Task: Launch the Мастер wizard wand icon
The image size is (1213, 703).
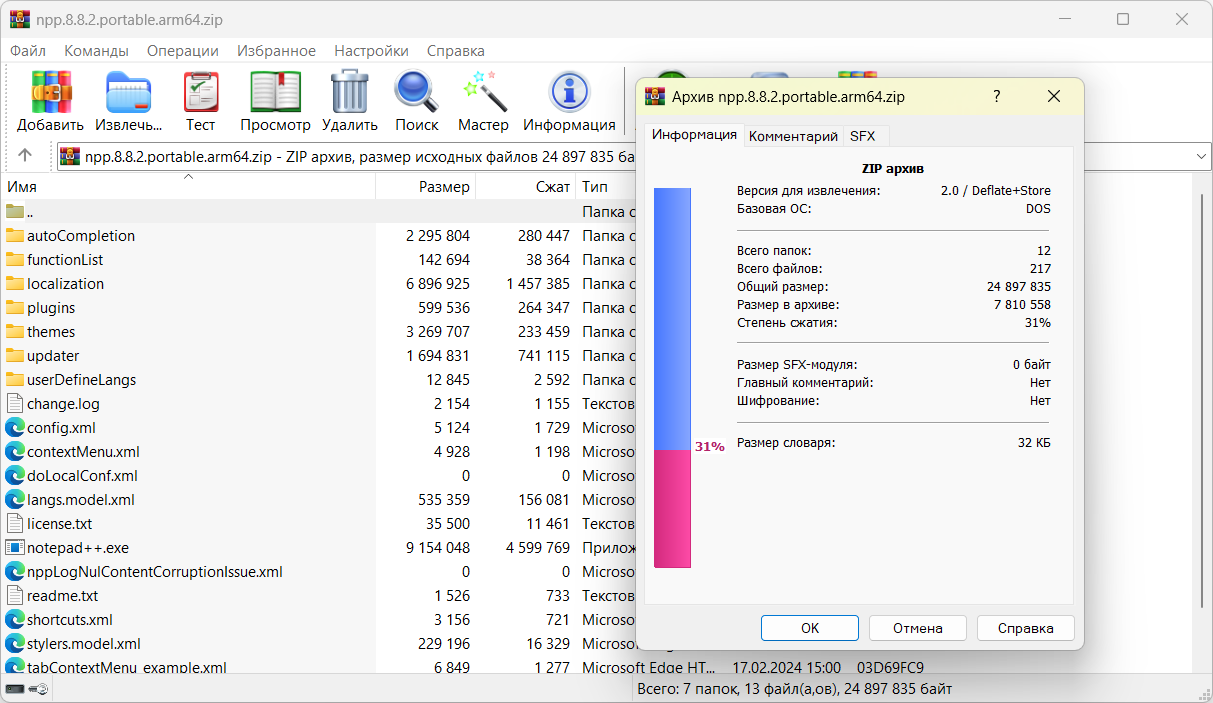Action: 484,92
